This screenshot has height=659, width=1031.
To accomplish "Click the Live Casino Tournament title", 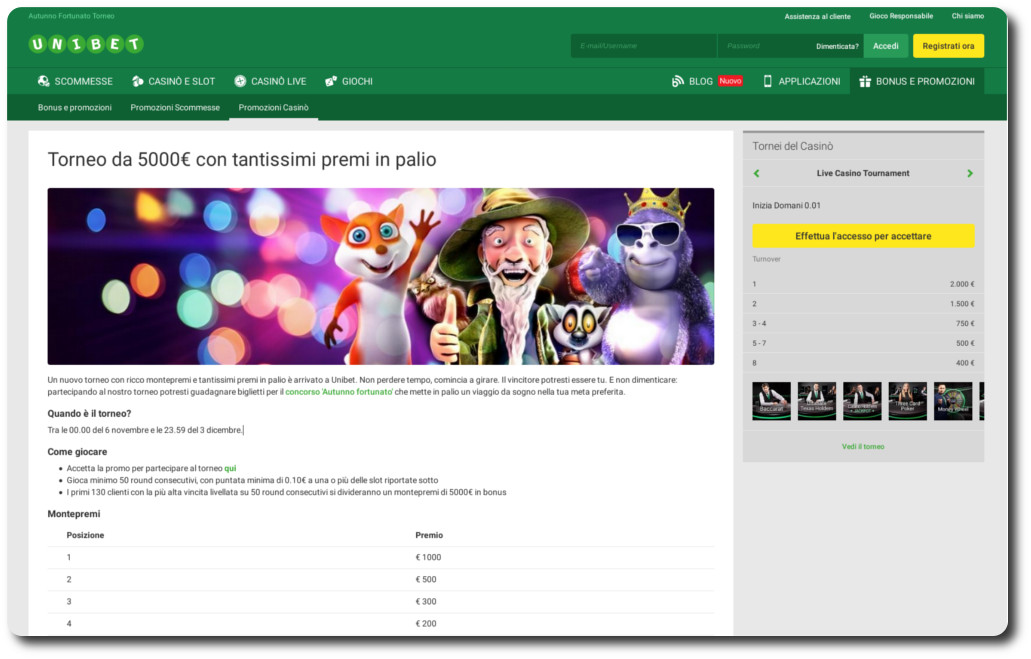I will click(x=863, y=173).
